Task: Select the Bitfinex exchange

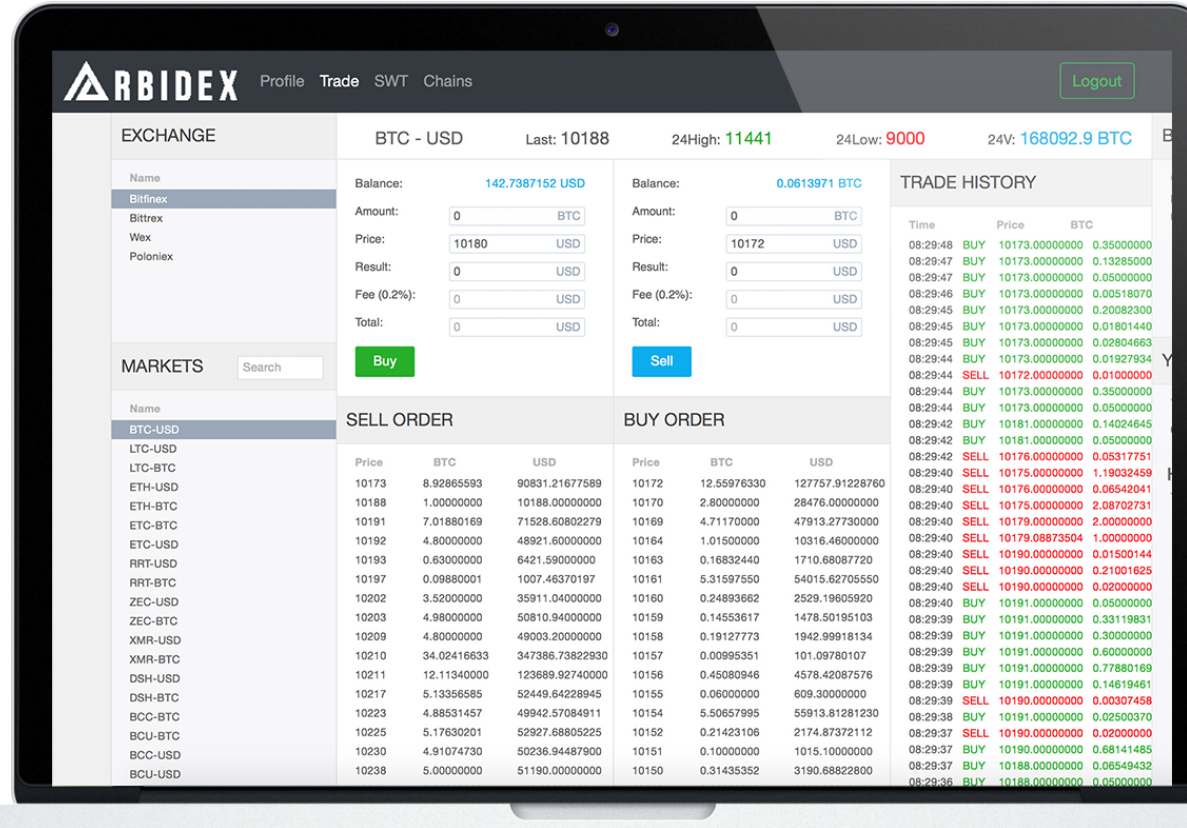Action: 223,199
